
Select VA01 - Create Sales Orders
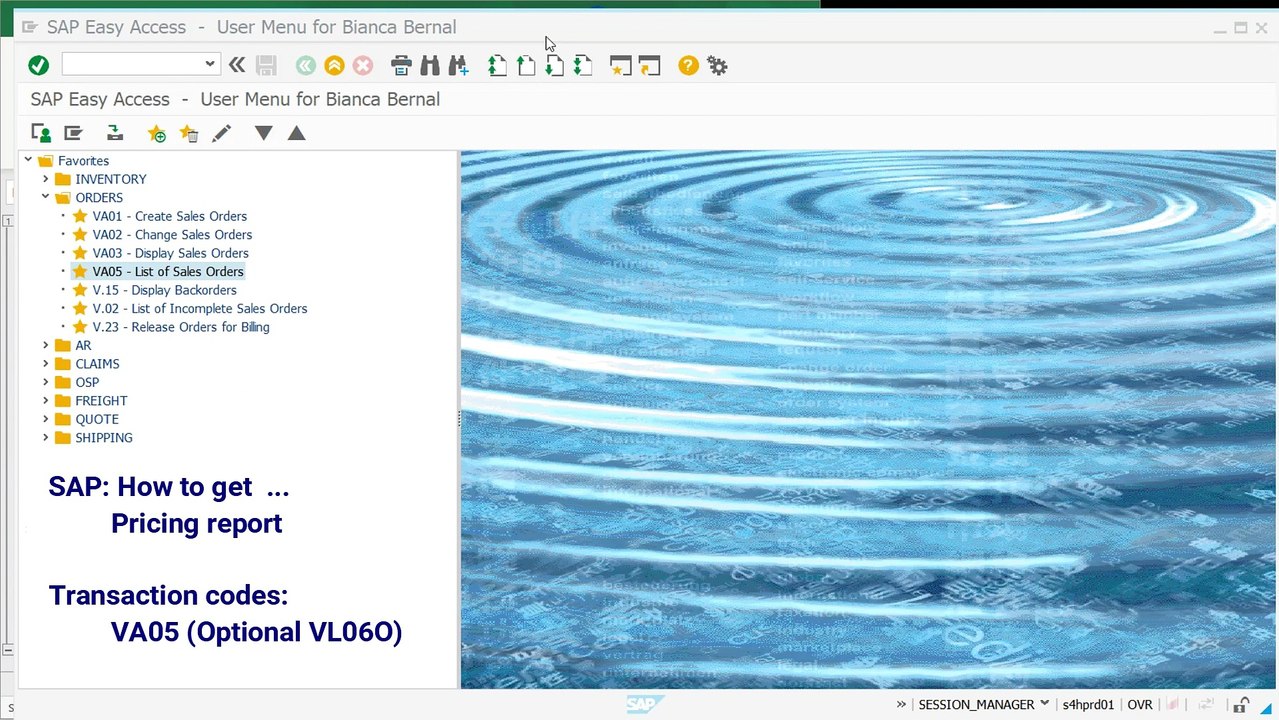170,216
